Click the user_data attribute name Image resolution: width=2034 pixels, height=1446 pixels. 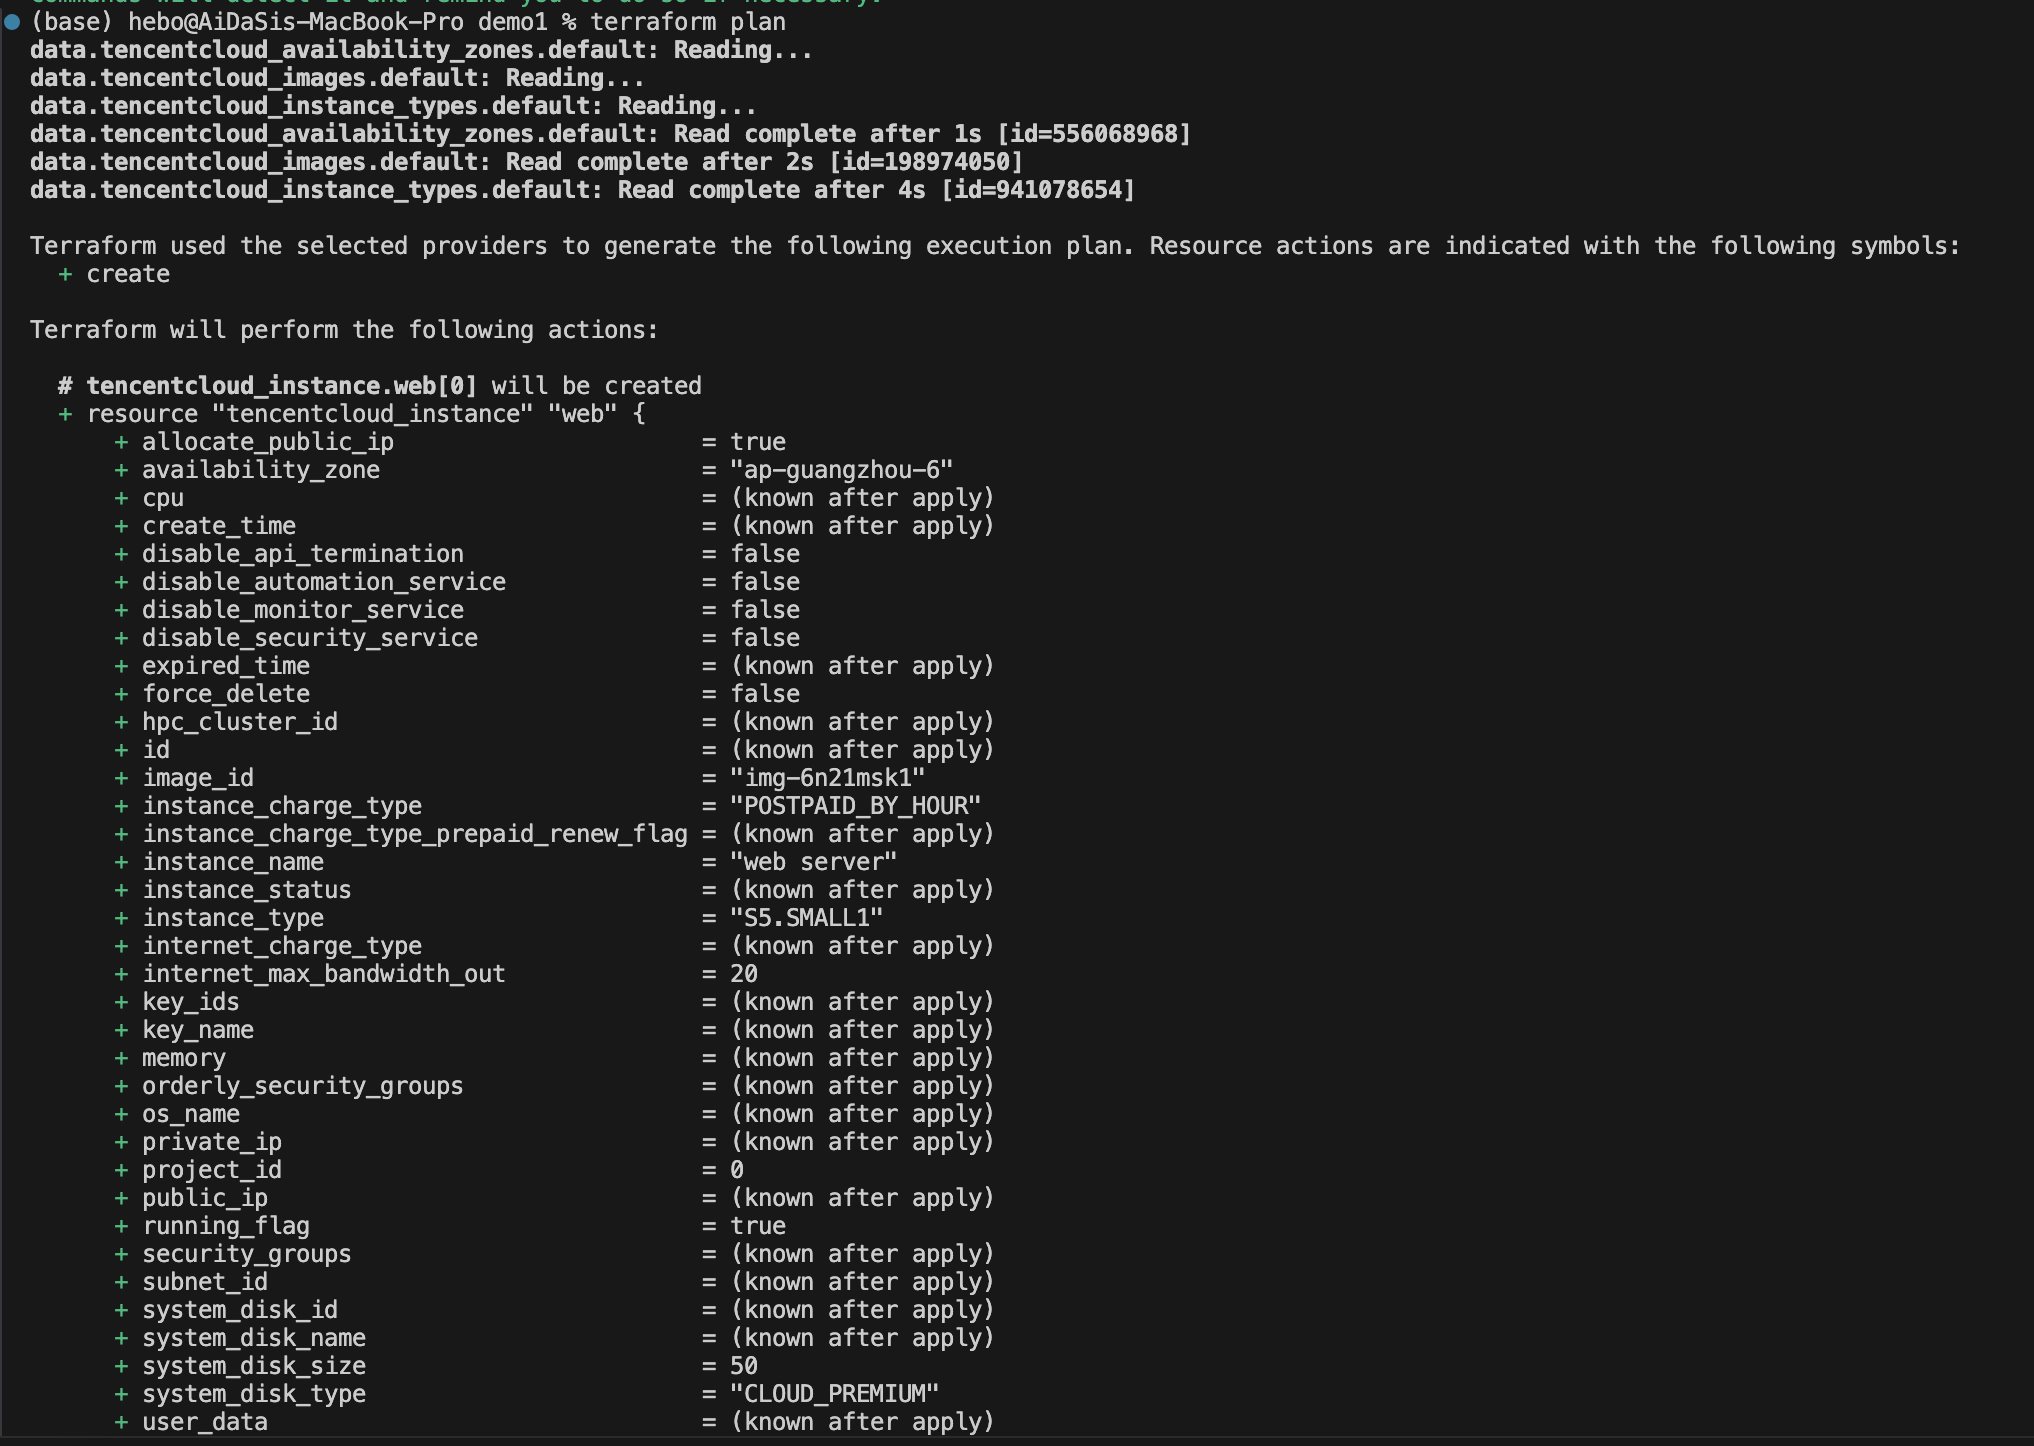205,1422
